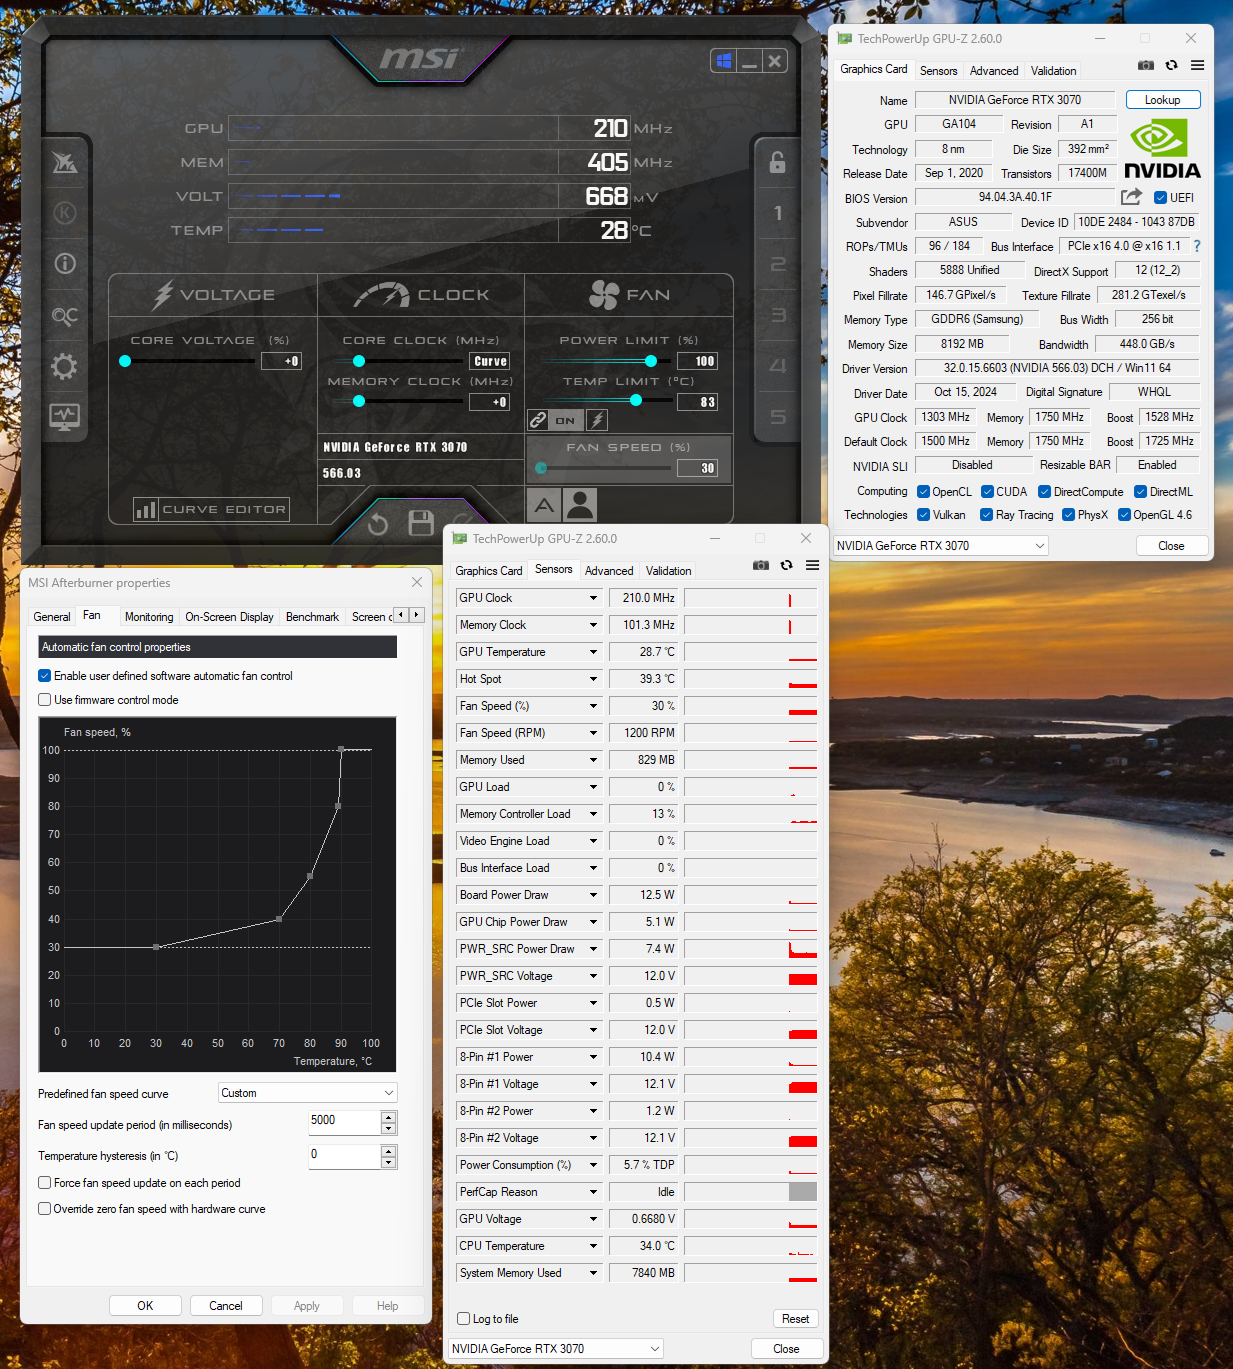This screenshot has height=1369, width=1233.
Task: Open the PerfCap Reason sensor dropdown
Action: point(593,1192)
